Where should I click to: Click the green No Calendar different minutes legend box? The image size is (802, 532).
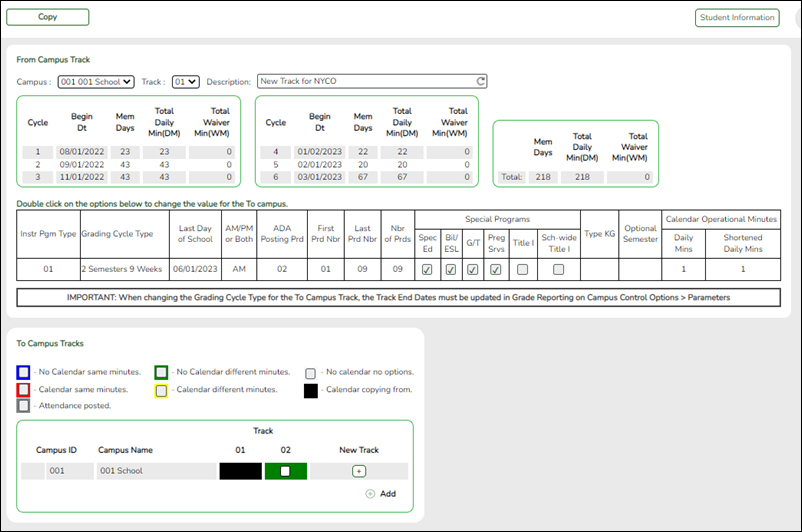(x=161, y=372)
